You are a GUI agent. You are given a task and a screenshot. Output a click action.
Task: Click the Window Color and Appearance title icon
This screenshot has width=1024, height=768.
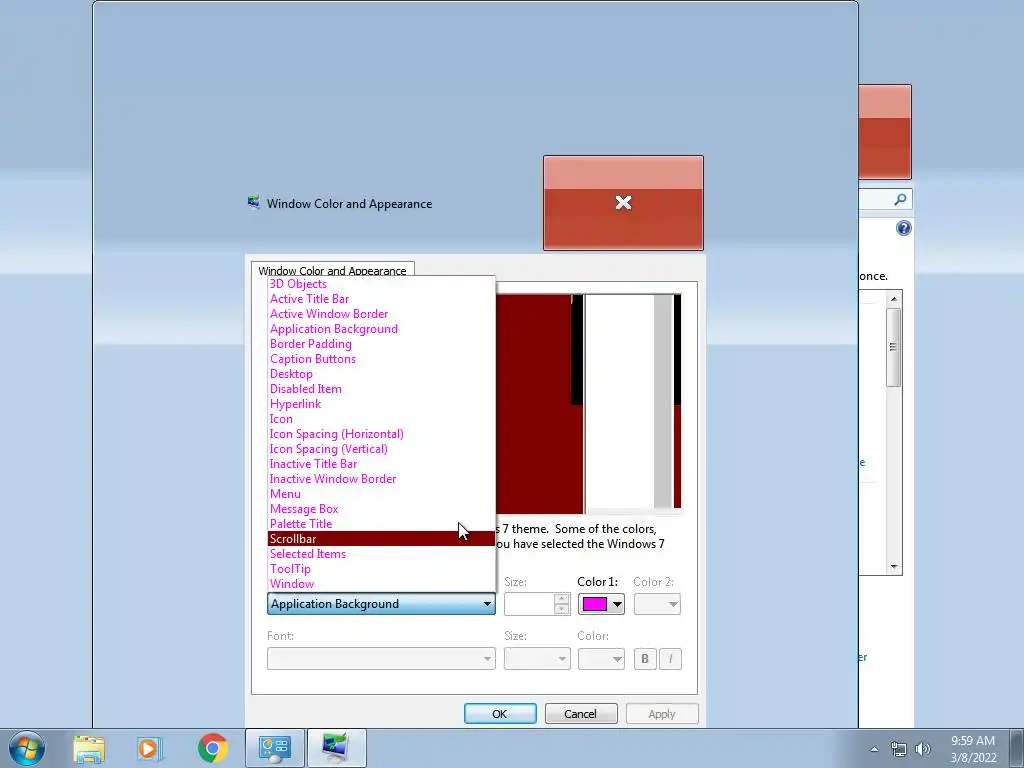pos(254,203)
